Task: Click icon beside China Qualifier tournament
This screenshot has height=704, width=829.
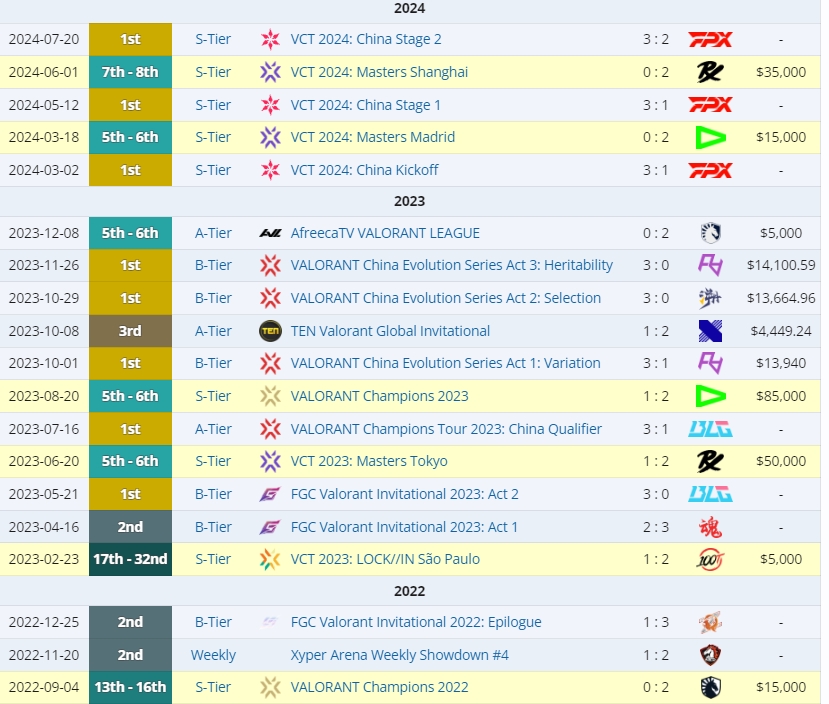Action: point(270,429)
